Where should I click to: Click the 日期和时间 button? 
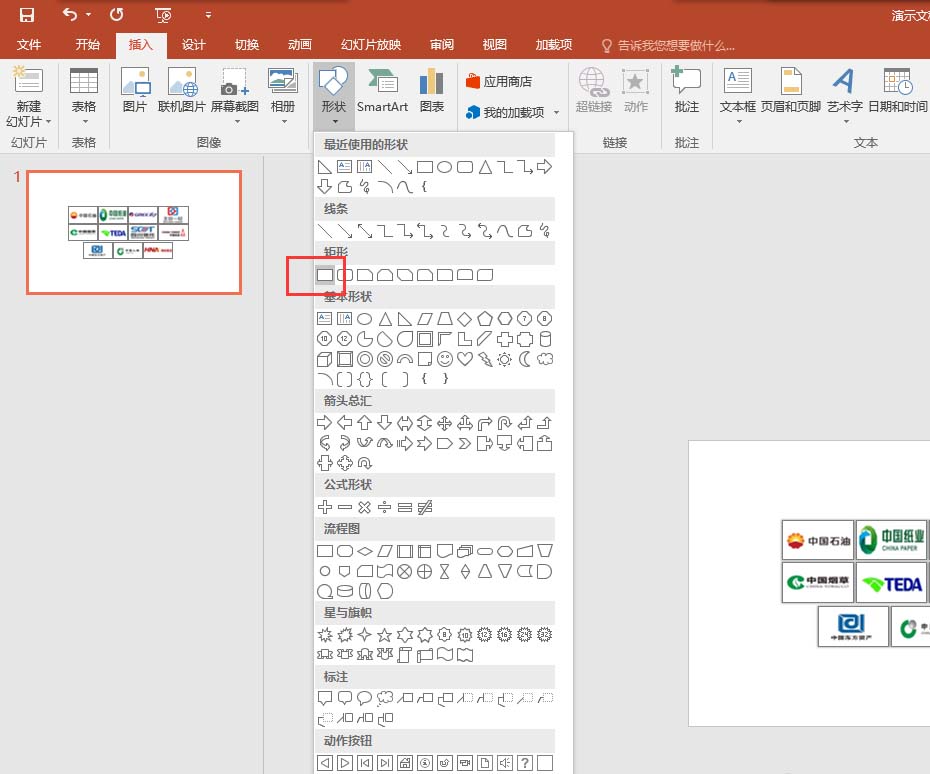pos(897,90)
